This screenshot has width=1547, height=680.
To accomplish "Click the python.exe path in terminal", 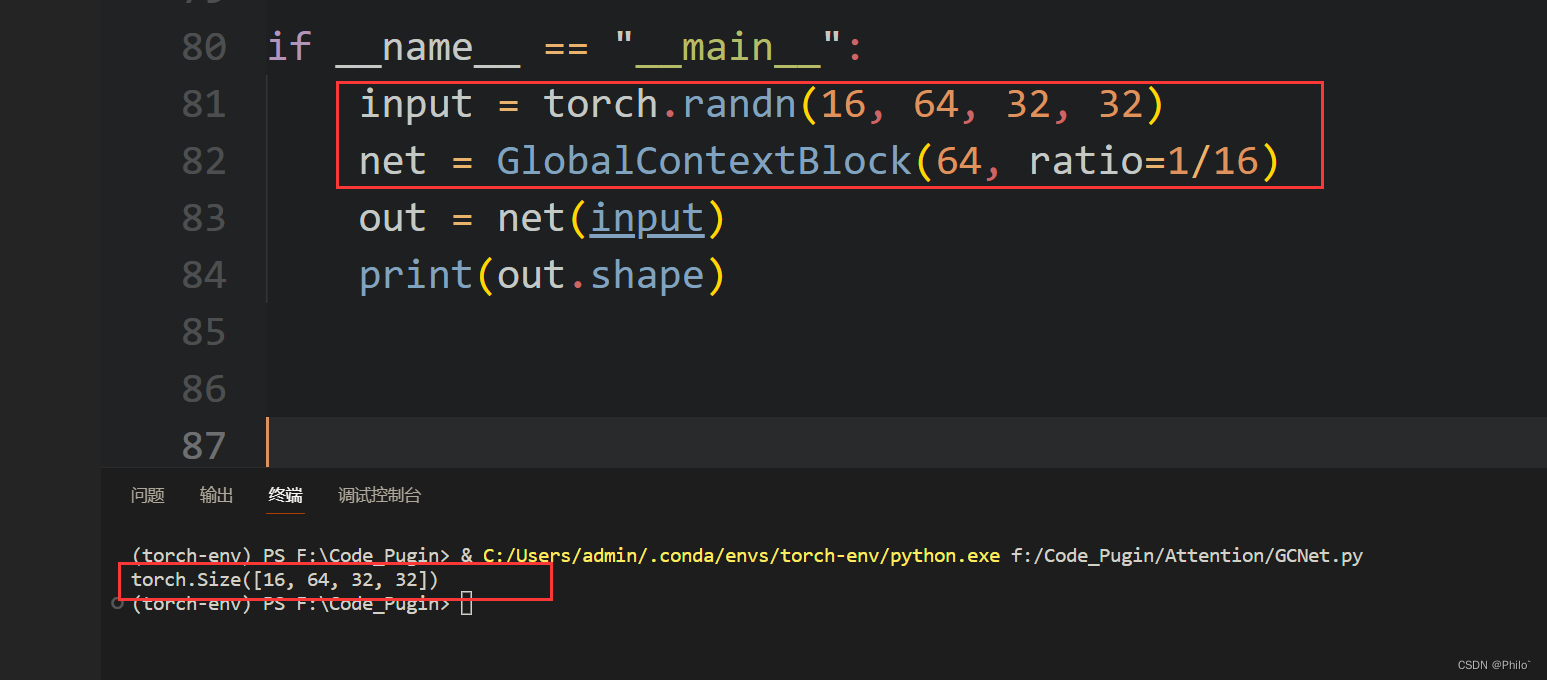I will tap(741, 555).
